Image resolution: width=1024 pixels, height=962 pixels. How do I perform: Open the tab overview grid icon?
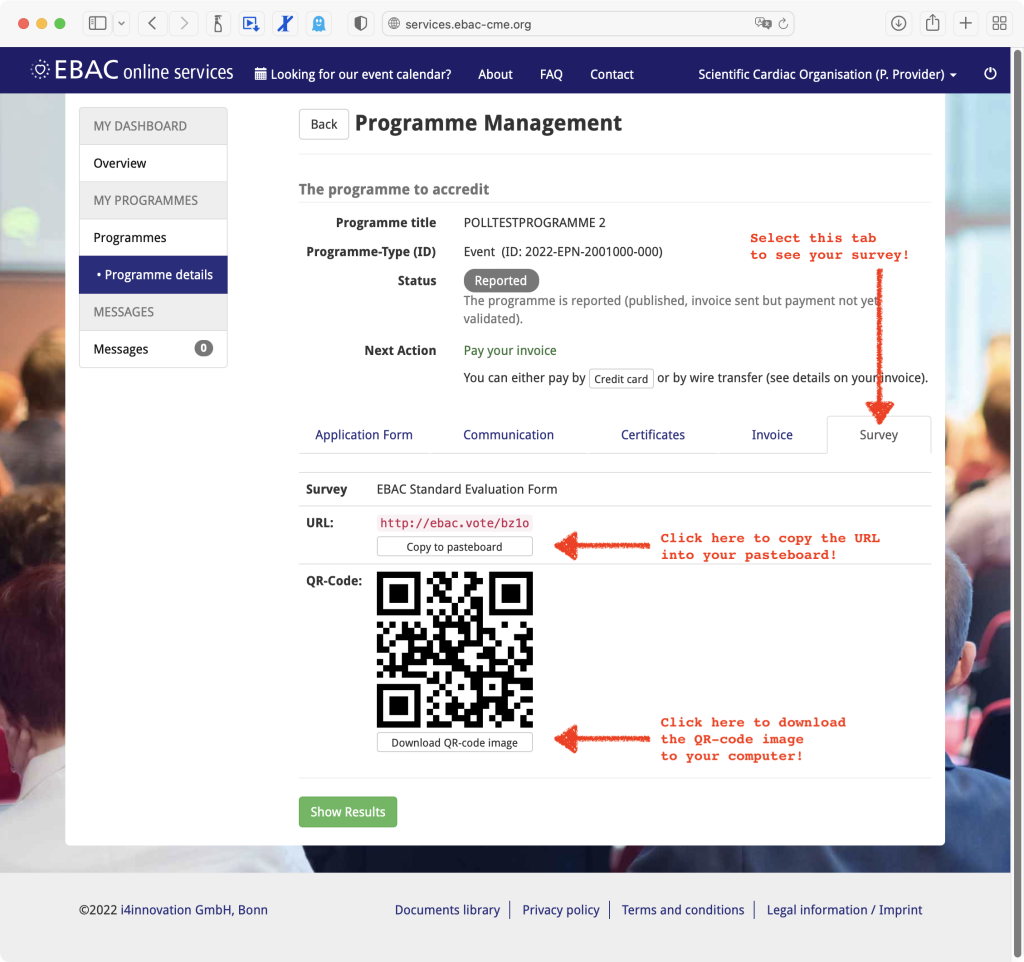click(x=999, y=23)
